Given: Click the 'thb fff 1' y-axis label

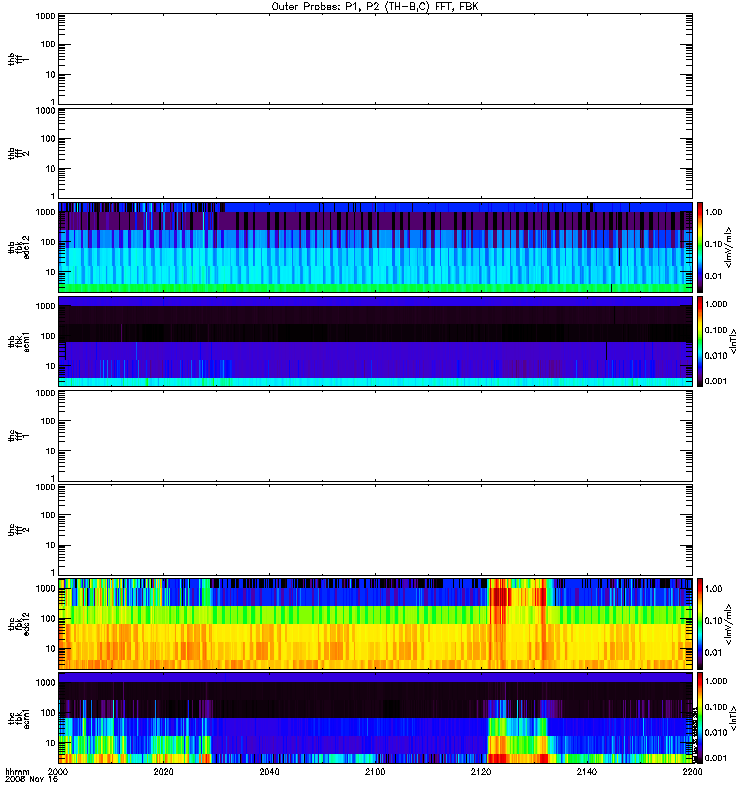Looking at the screenshot, I should (x=18, y=59).
